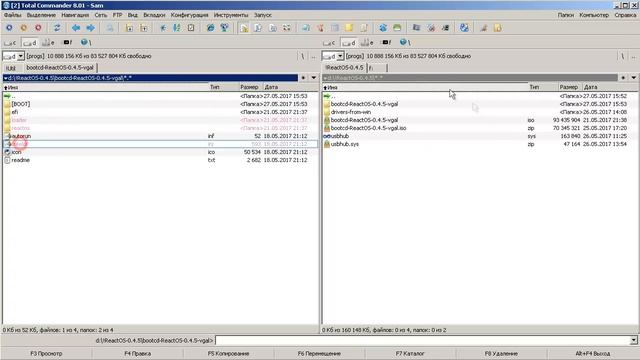The image size is (640, 360).
Task: Select the efi folder row
Action: (160, 112)
